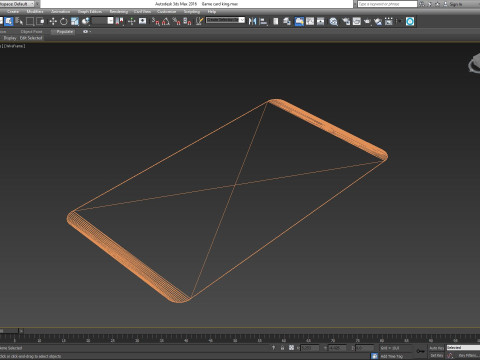Image resolution: width=480 pixels, height=360 pixels.
Task: Toggle the Auto Key button
Action: pyautogui.click(x=436, y=348)
